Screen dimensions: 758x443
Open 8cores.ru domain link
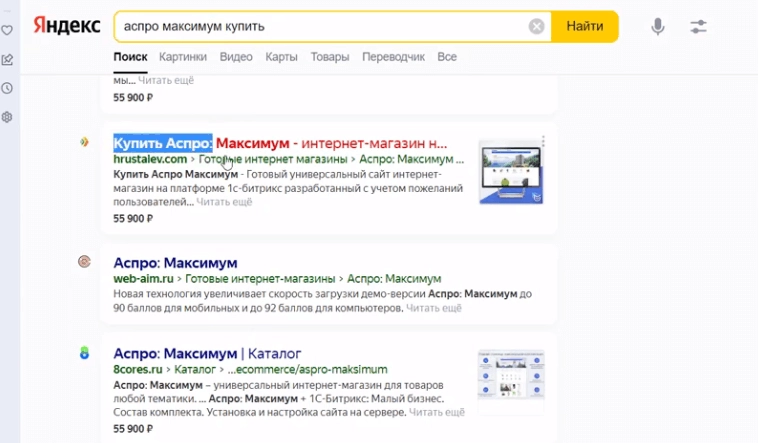(138, 369)
